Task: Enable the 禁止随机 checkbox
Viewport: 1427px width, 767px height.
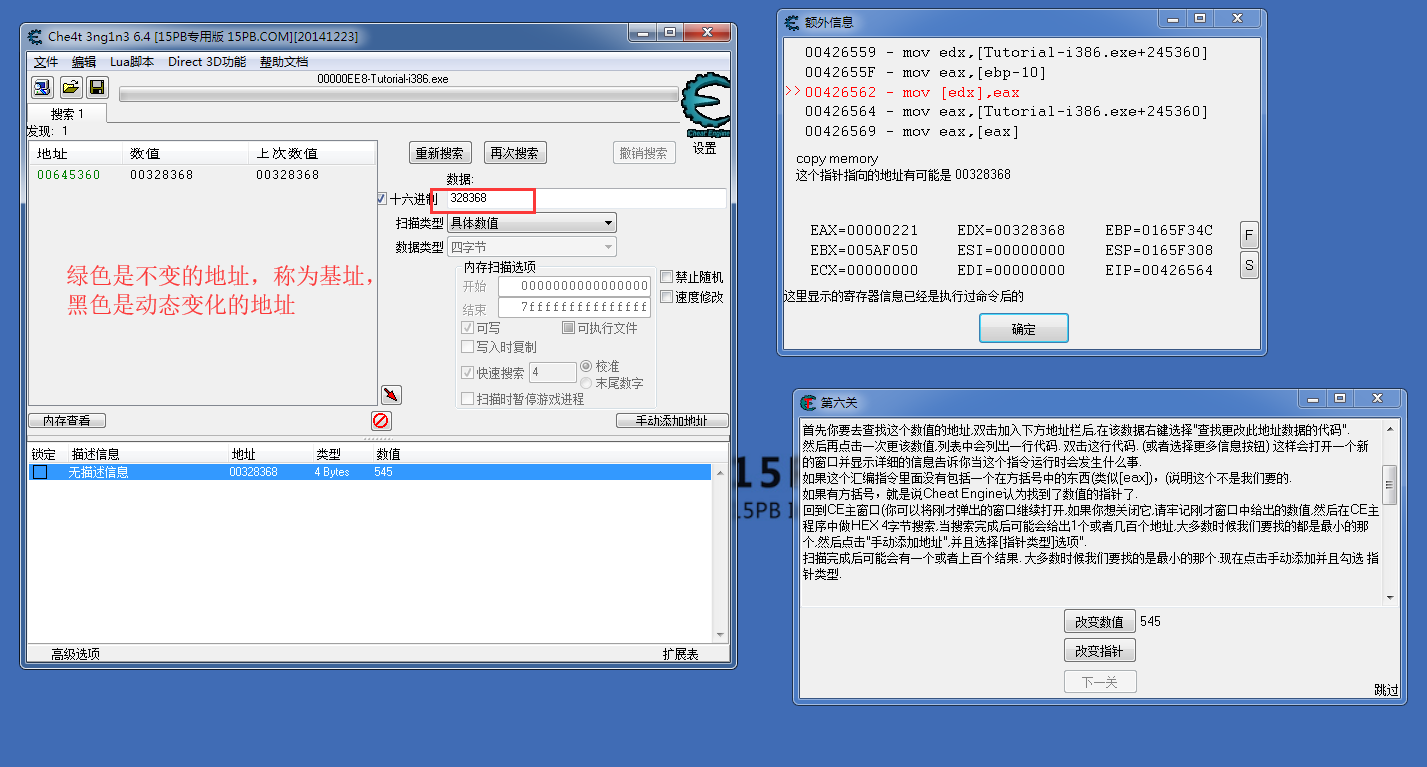Action: click(666, 277)
